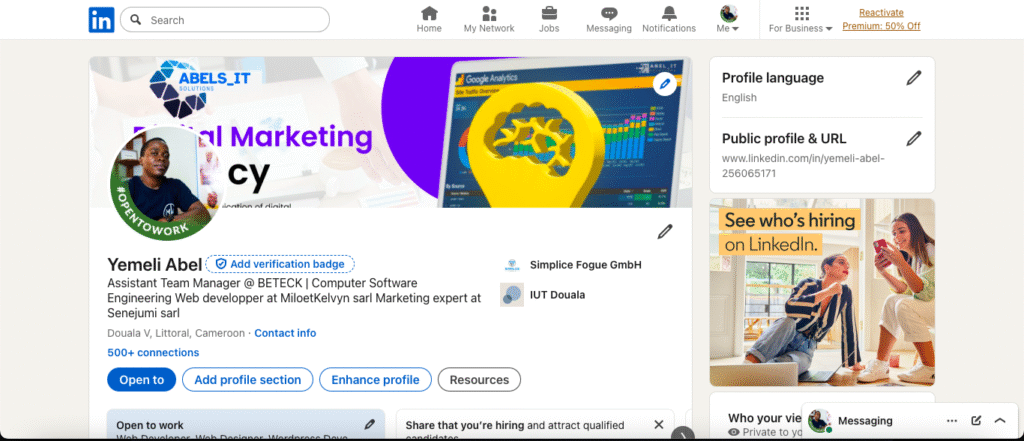This screenshot has height=441, width=1024.
Task: Dismiss the 'Share that you're hiring' card
Action: pos(658,425)
